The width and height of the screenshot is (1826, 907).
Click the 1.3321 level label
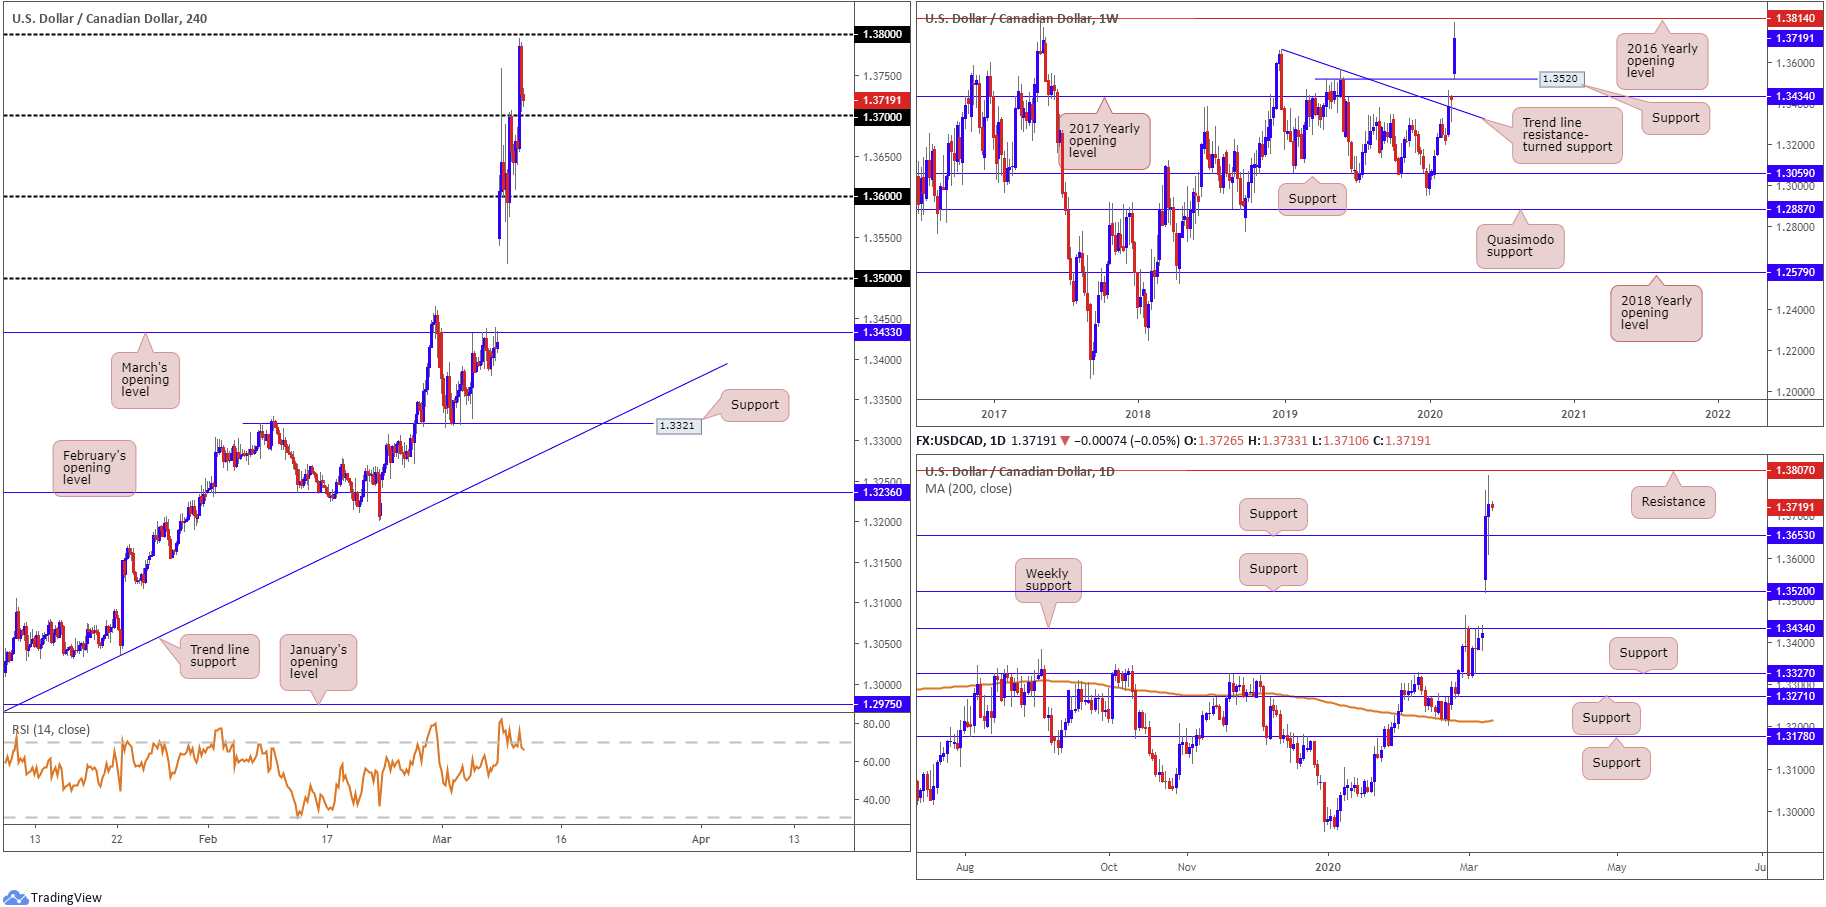tap(677, 426)
